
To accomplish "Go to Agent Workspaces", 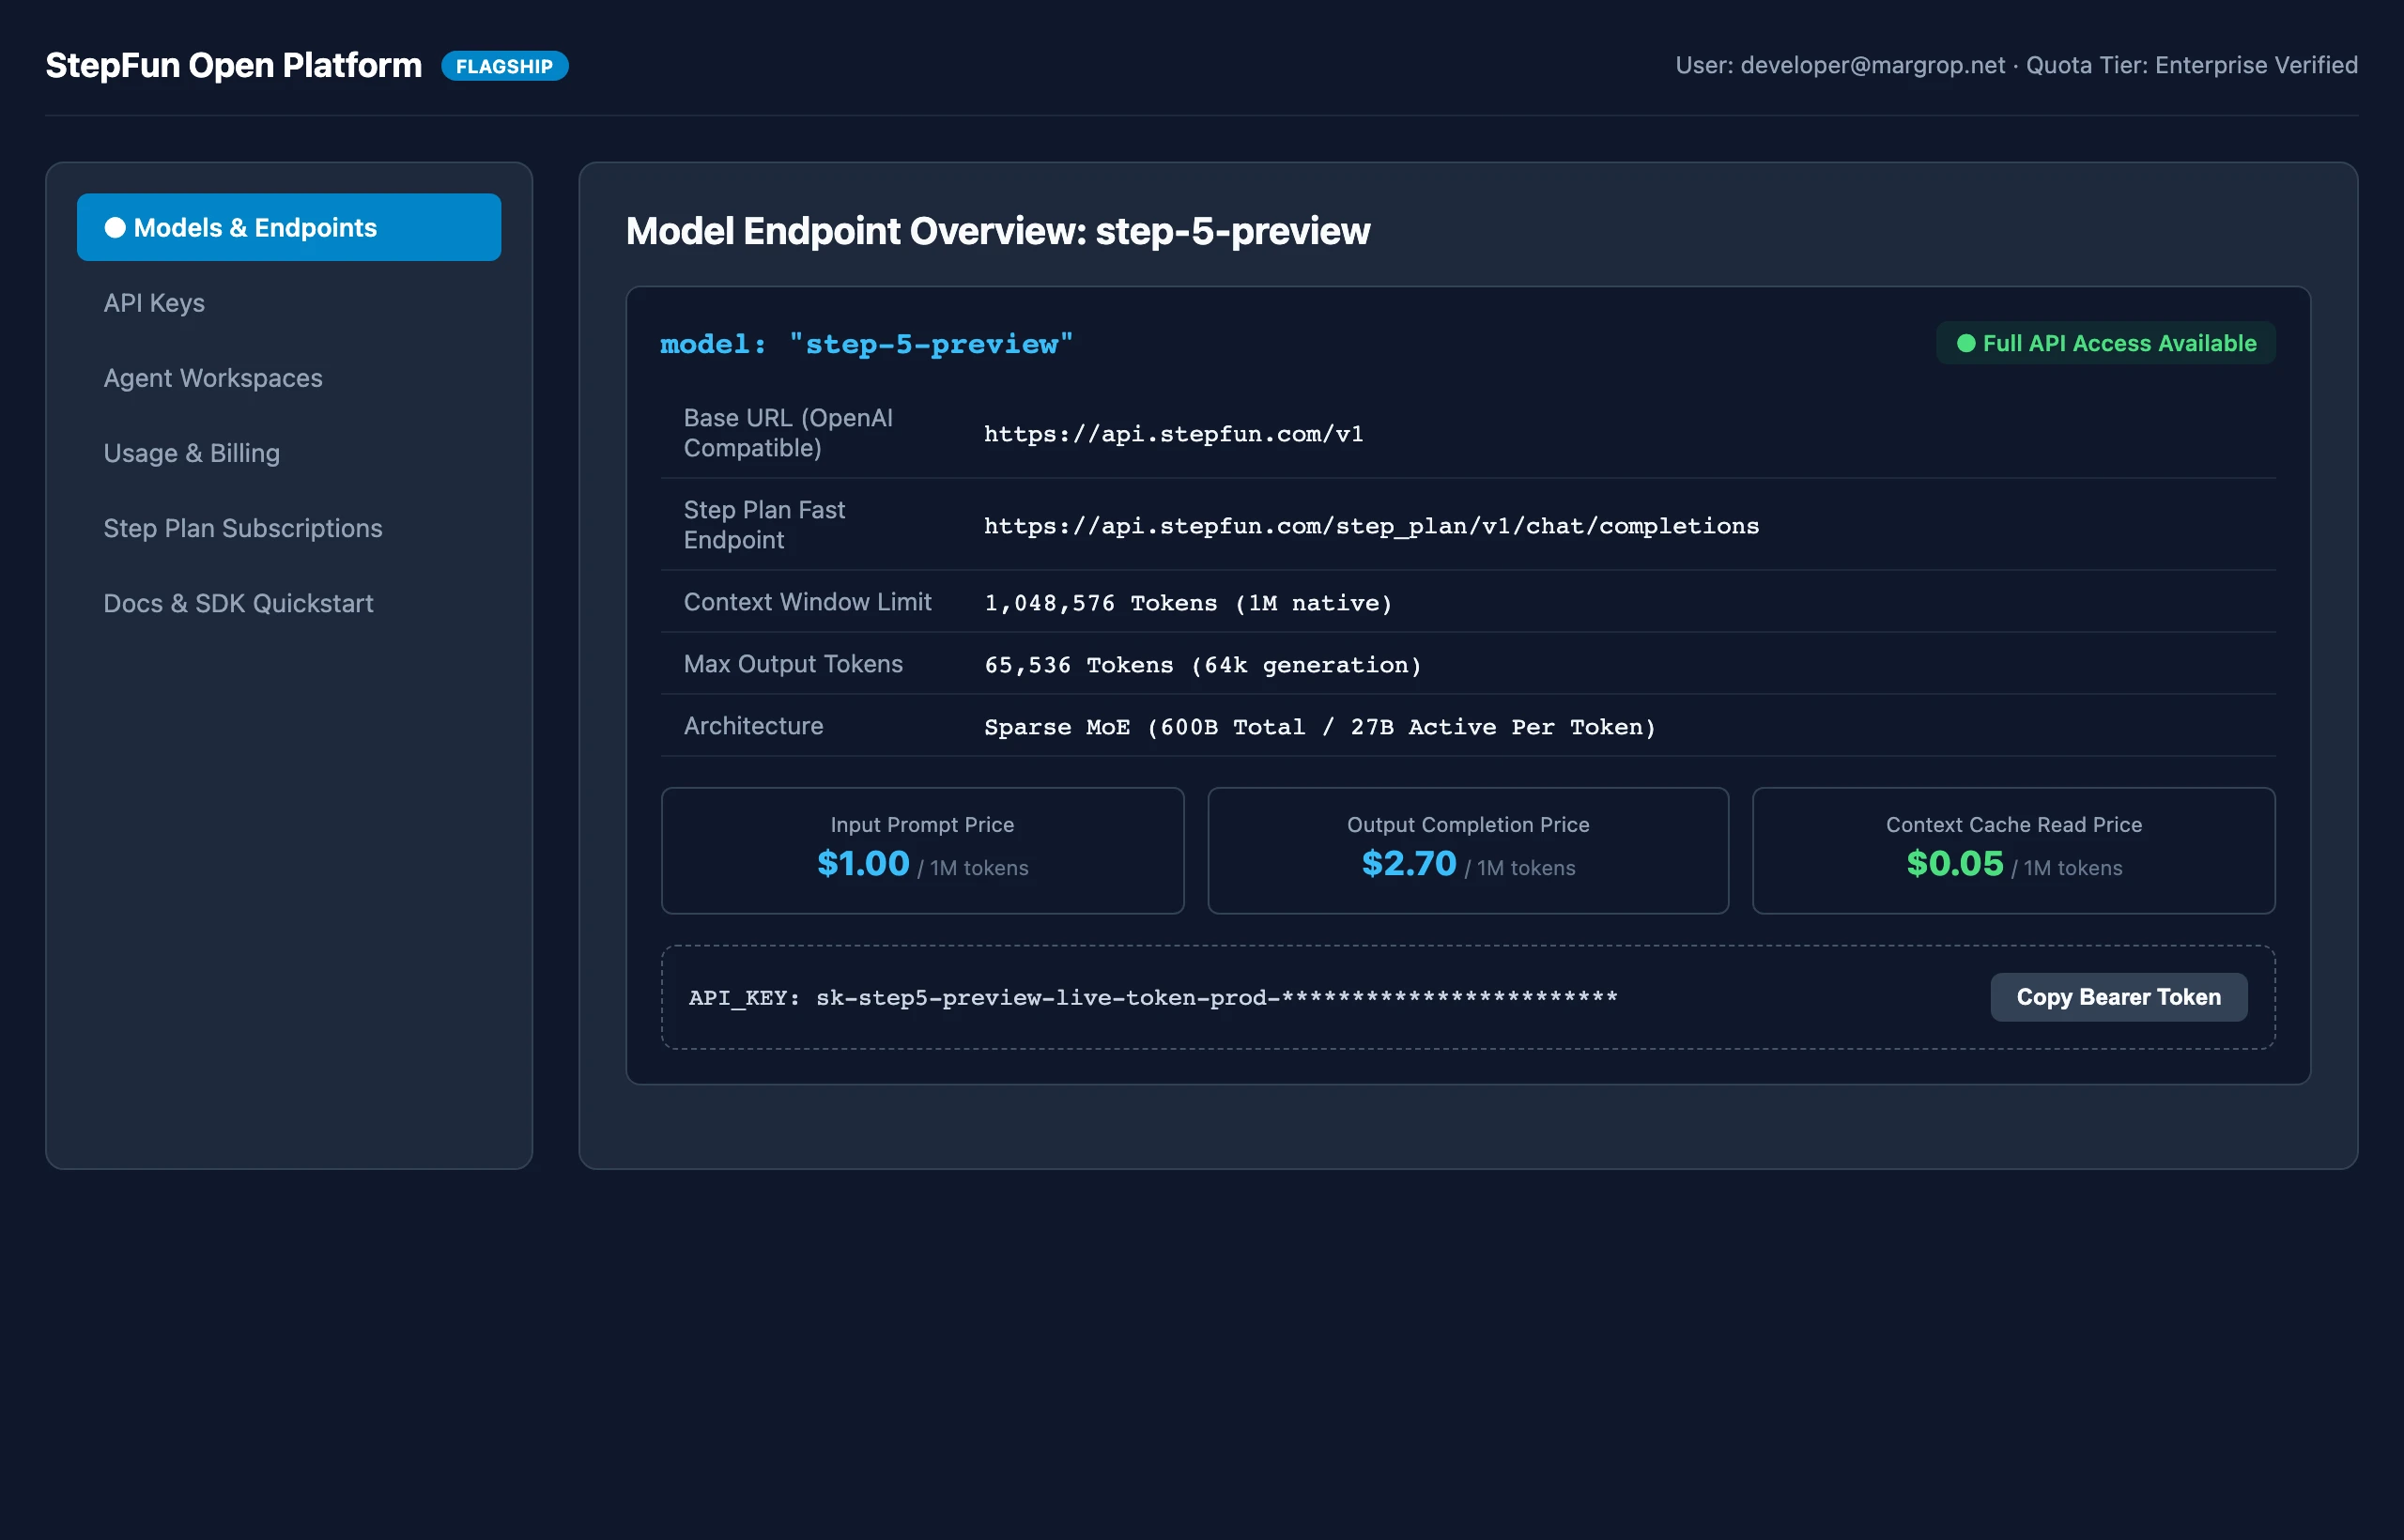I will 213,378.
